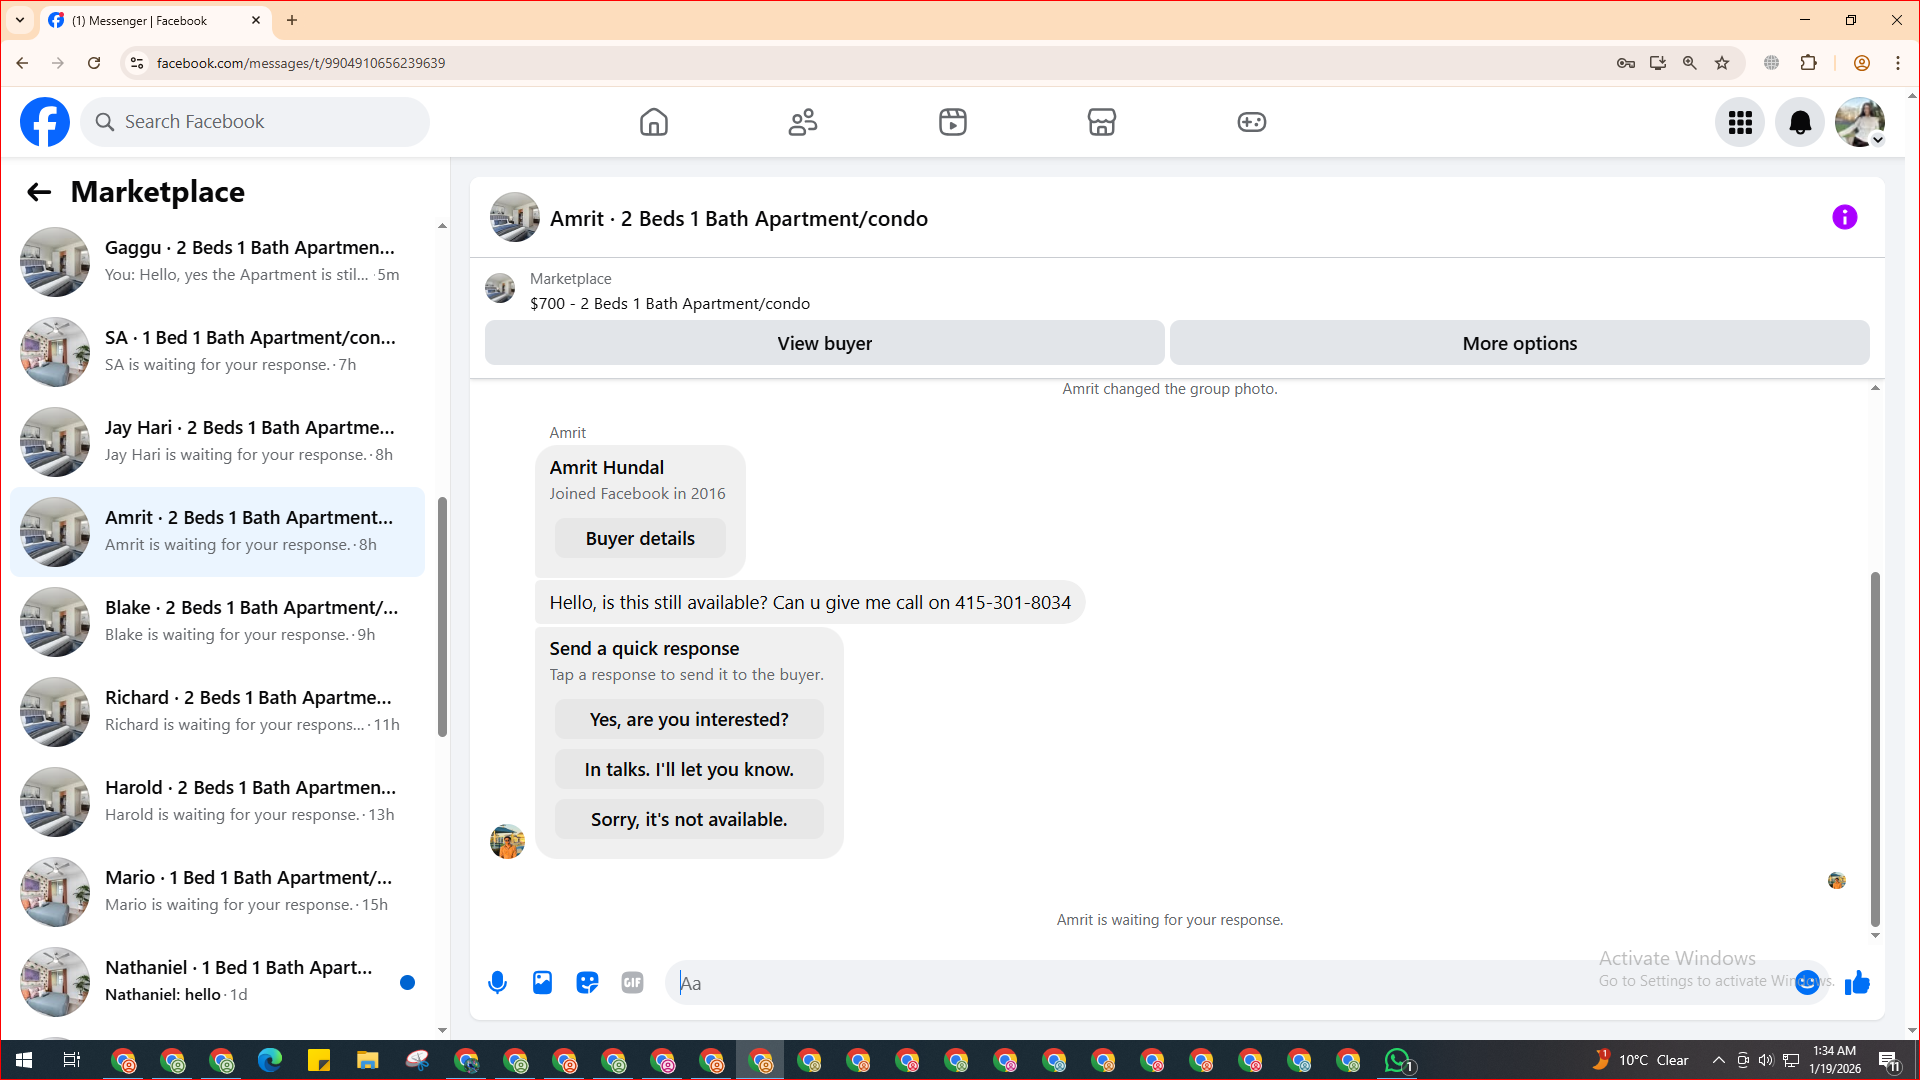Viewport: 1920px width, 1080px height.
Task: Go back with the browser back arrow
Action: 22,63
